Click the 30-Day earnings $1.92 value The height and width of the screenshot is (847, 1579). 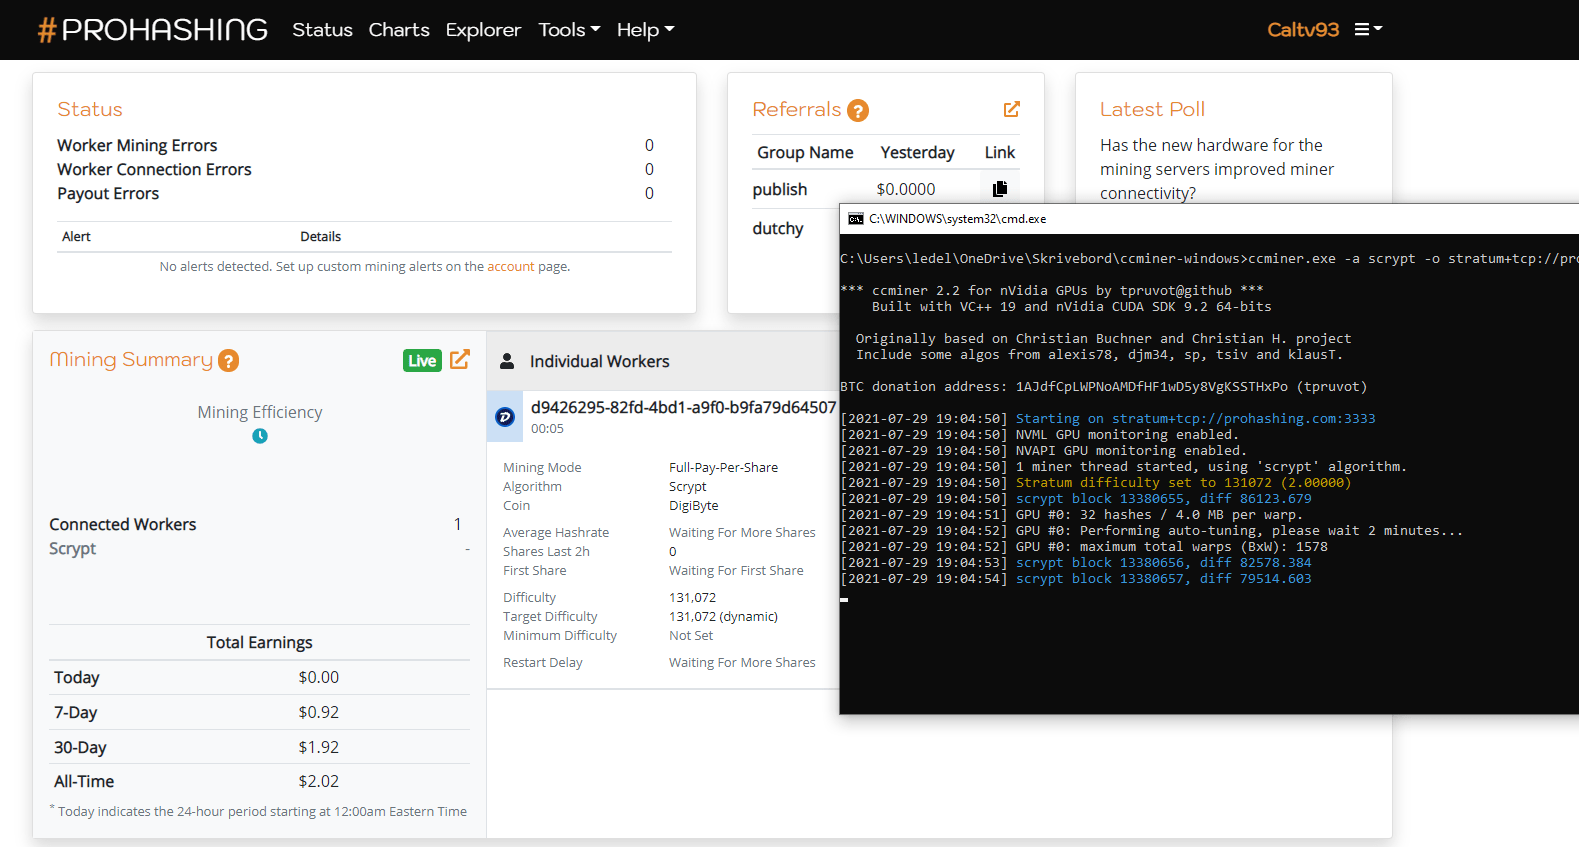(318, 747)
